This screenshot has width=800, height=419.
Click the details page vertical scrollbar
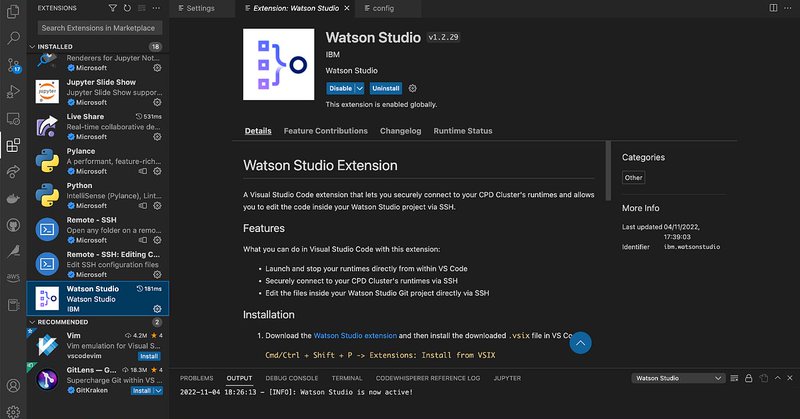coord(608,171)
